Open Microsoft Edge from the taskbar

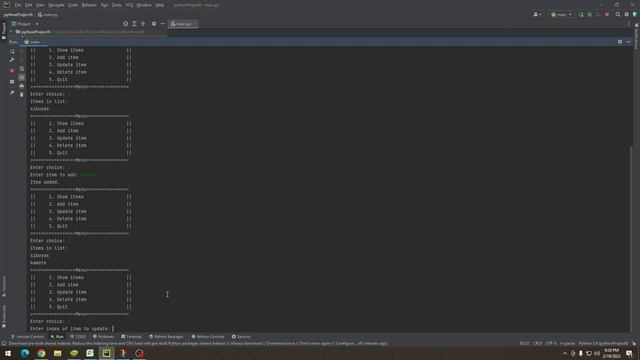click(24, 353)
